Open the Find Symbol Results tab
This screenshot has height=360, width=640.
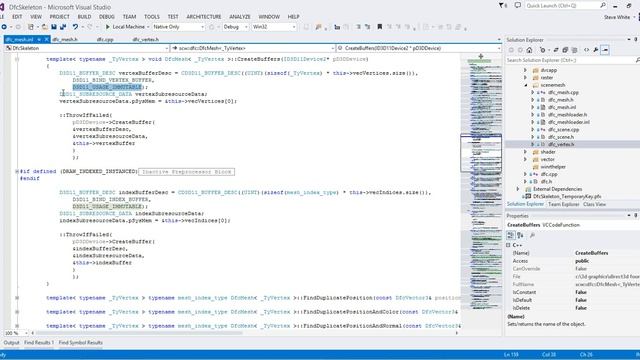(80, 343)
